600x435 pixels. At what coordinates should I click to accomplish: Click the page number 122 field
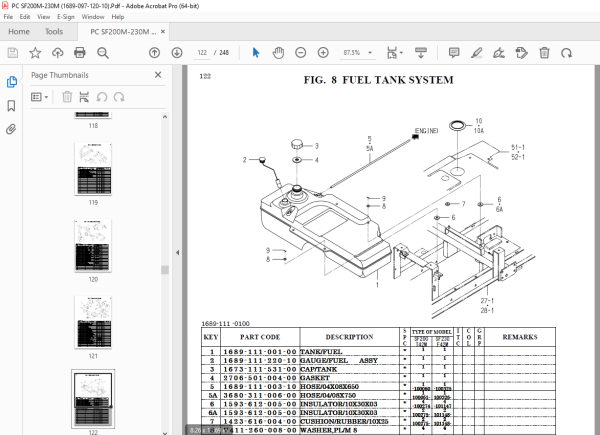[202, 53]
